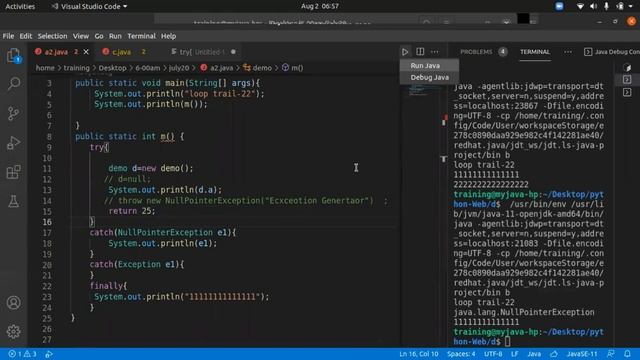Open the Activities overview
This screenshot has height=360, width=640.
[20, 6]
